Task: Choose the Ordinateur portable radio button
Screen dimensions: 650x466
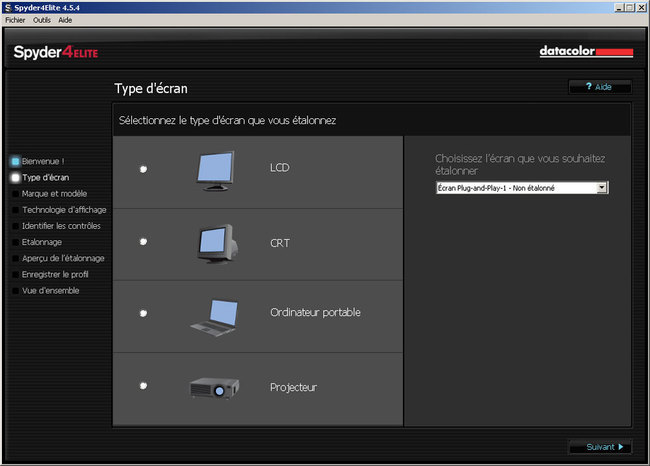Action: click(x=143, y=313)
